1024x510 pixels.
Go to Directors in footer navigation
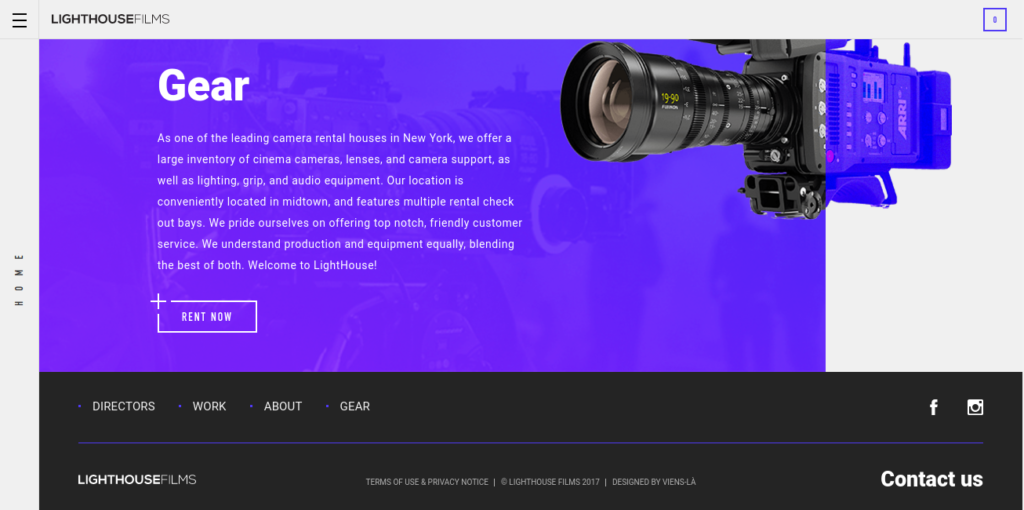(x=123, y=406)
